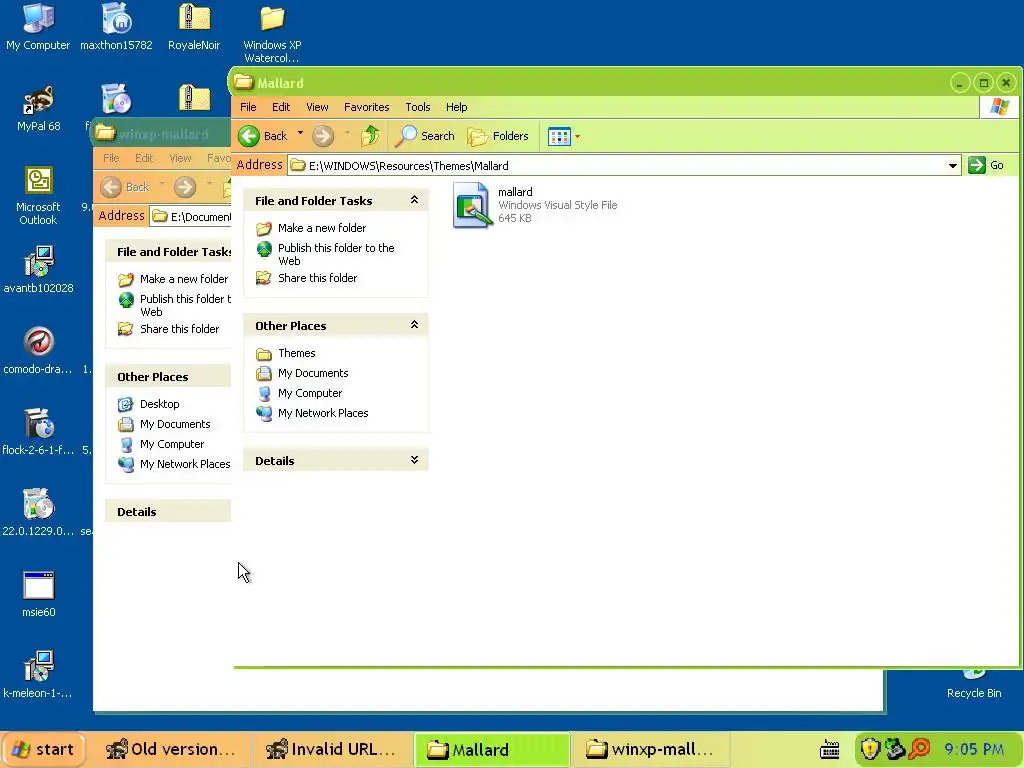
Task: Select the flock-2-6-1 installer icon
Action: 39,432
